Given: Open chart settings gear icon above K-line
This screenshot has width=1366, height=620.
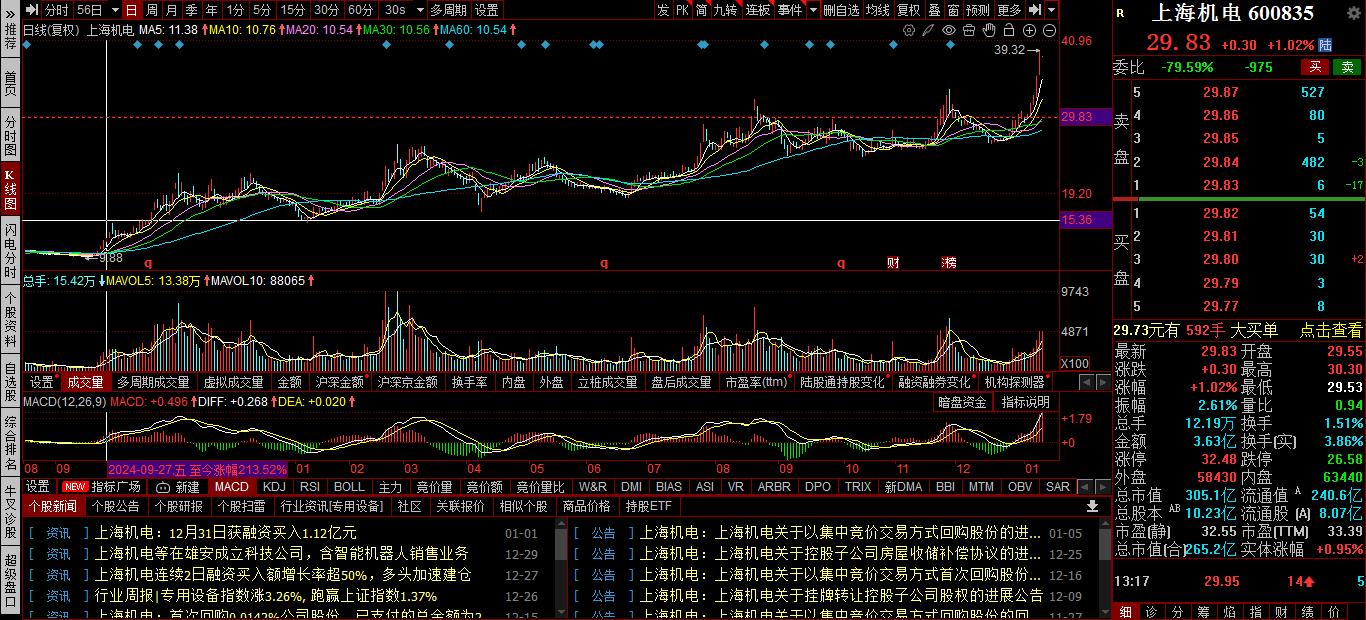Looking at the screenshot, I should (x=909, y=30).
